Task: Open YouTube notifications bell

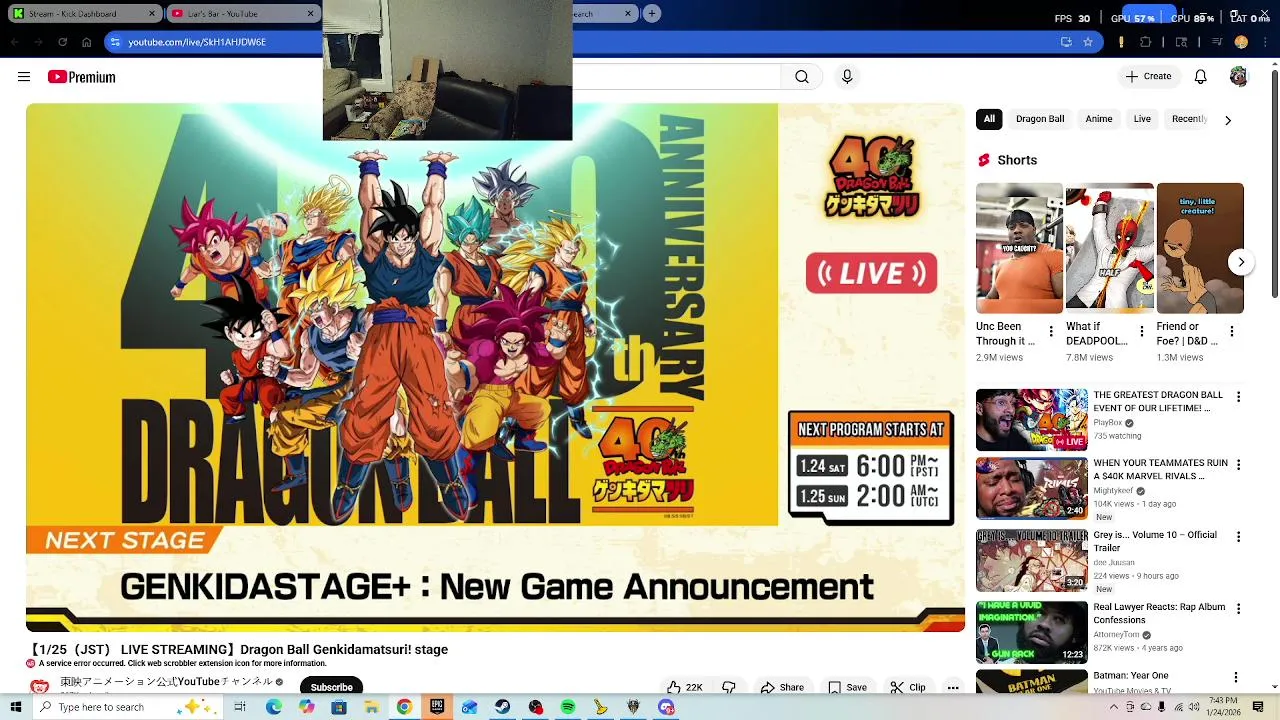Action: coord(1201,77)
